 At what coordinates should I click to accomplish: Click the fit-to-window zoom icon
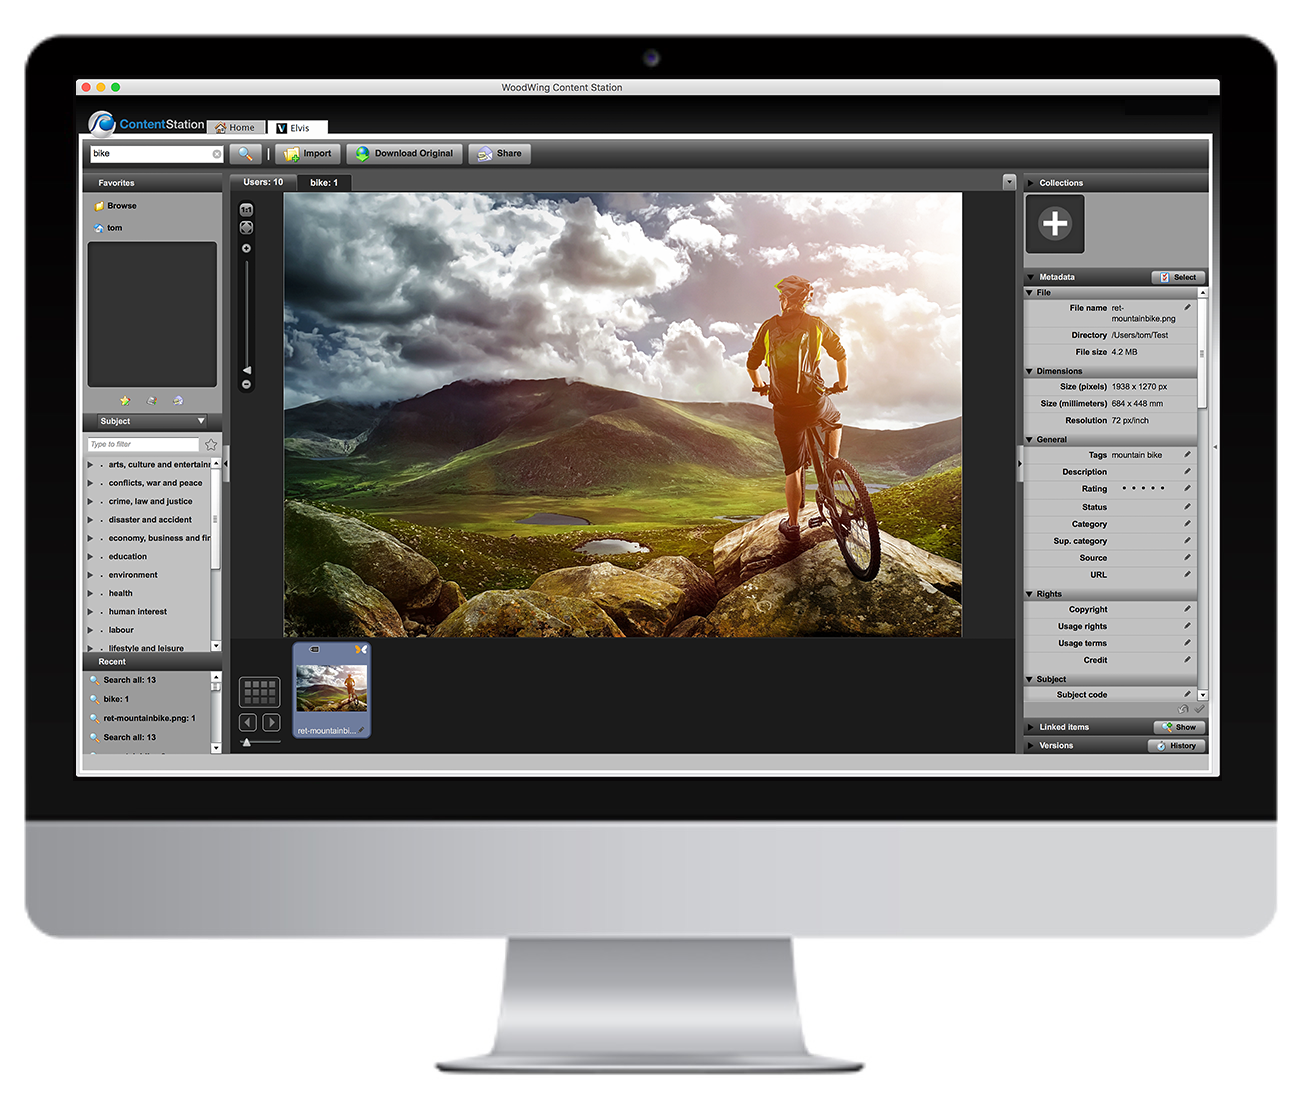[246, 228]
